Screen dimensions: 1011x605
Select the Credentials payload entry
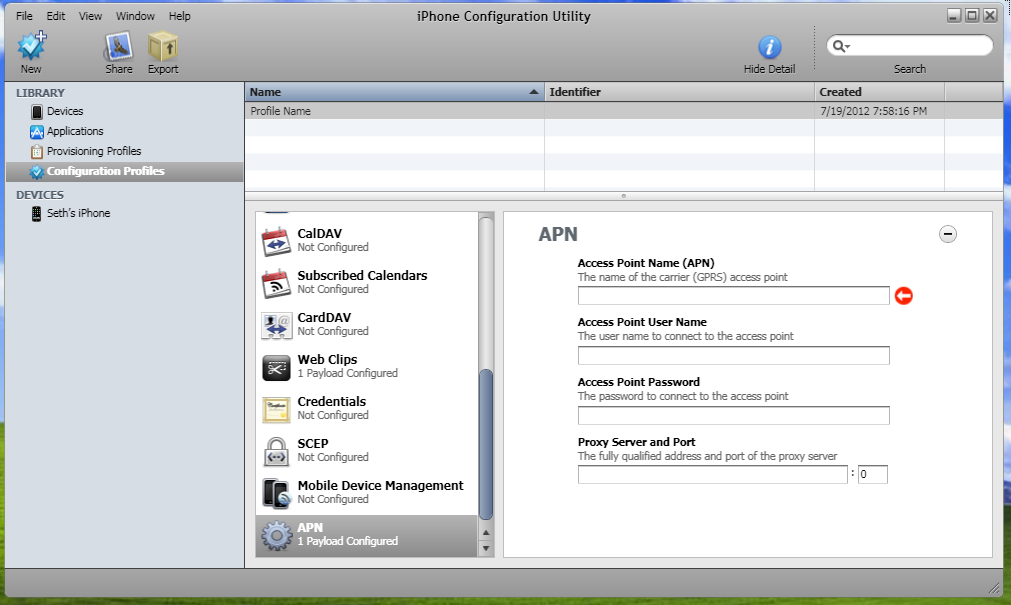point(366,408)
